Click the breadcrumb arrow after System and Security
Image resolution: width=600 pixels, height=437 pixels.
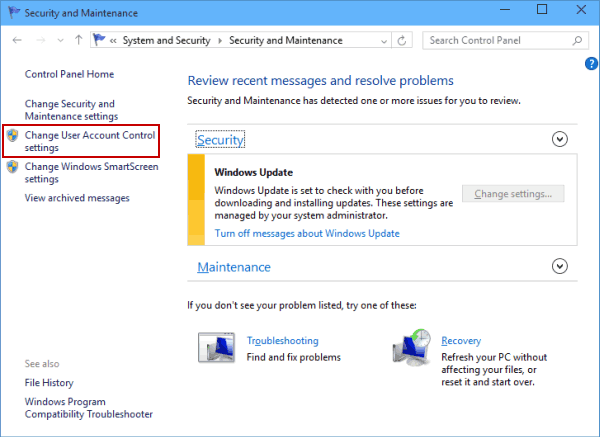pos(220,41)
